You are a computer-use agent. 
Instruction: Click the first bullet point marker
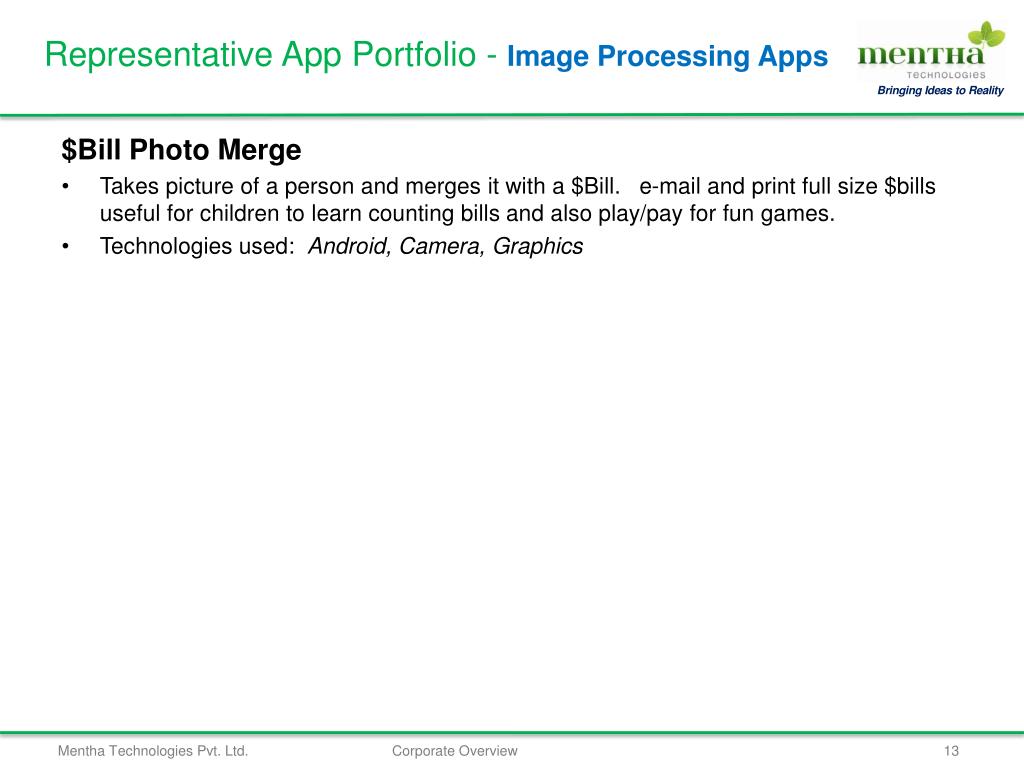(x=66, y=187)
